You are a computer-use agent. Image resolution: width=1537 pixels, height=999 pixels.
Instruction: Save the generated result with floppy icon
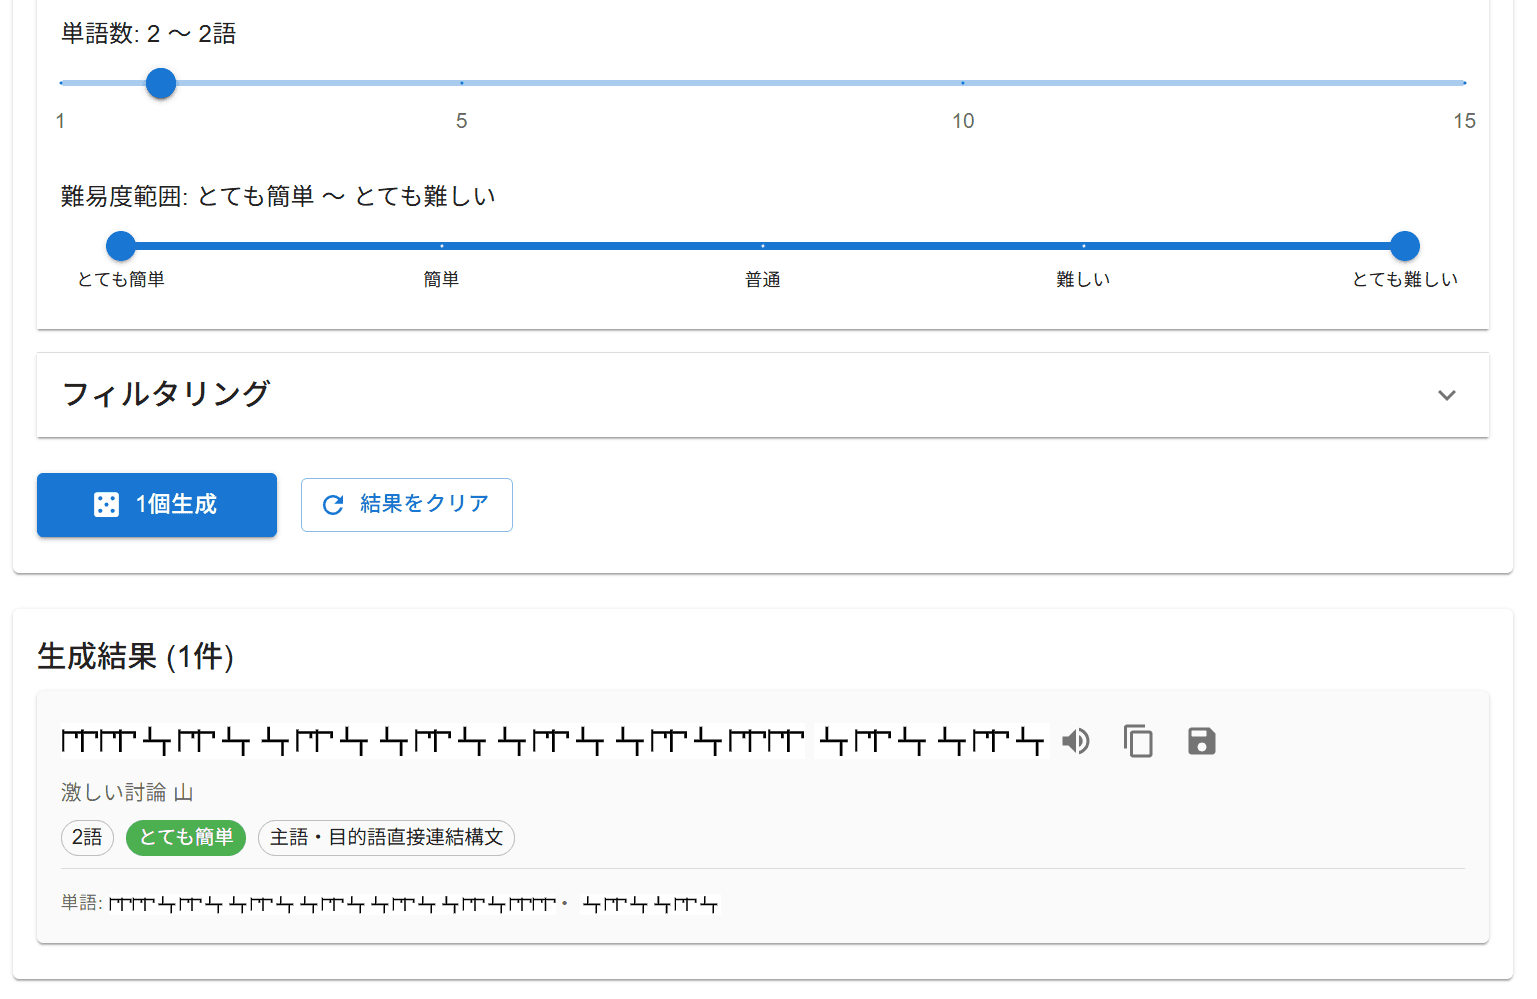1201,741
